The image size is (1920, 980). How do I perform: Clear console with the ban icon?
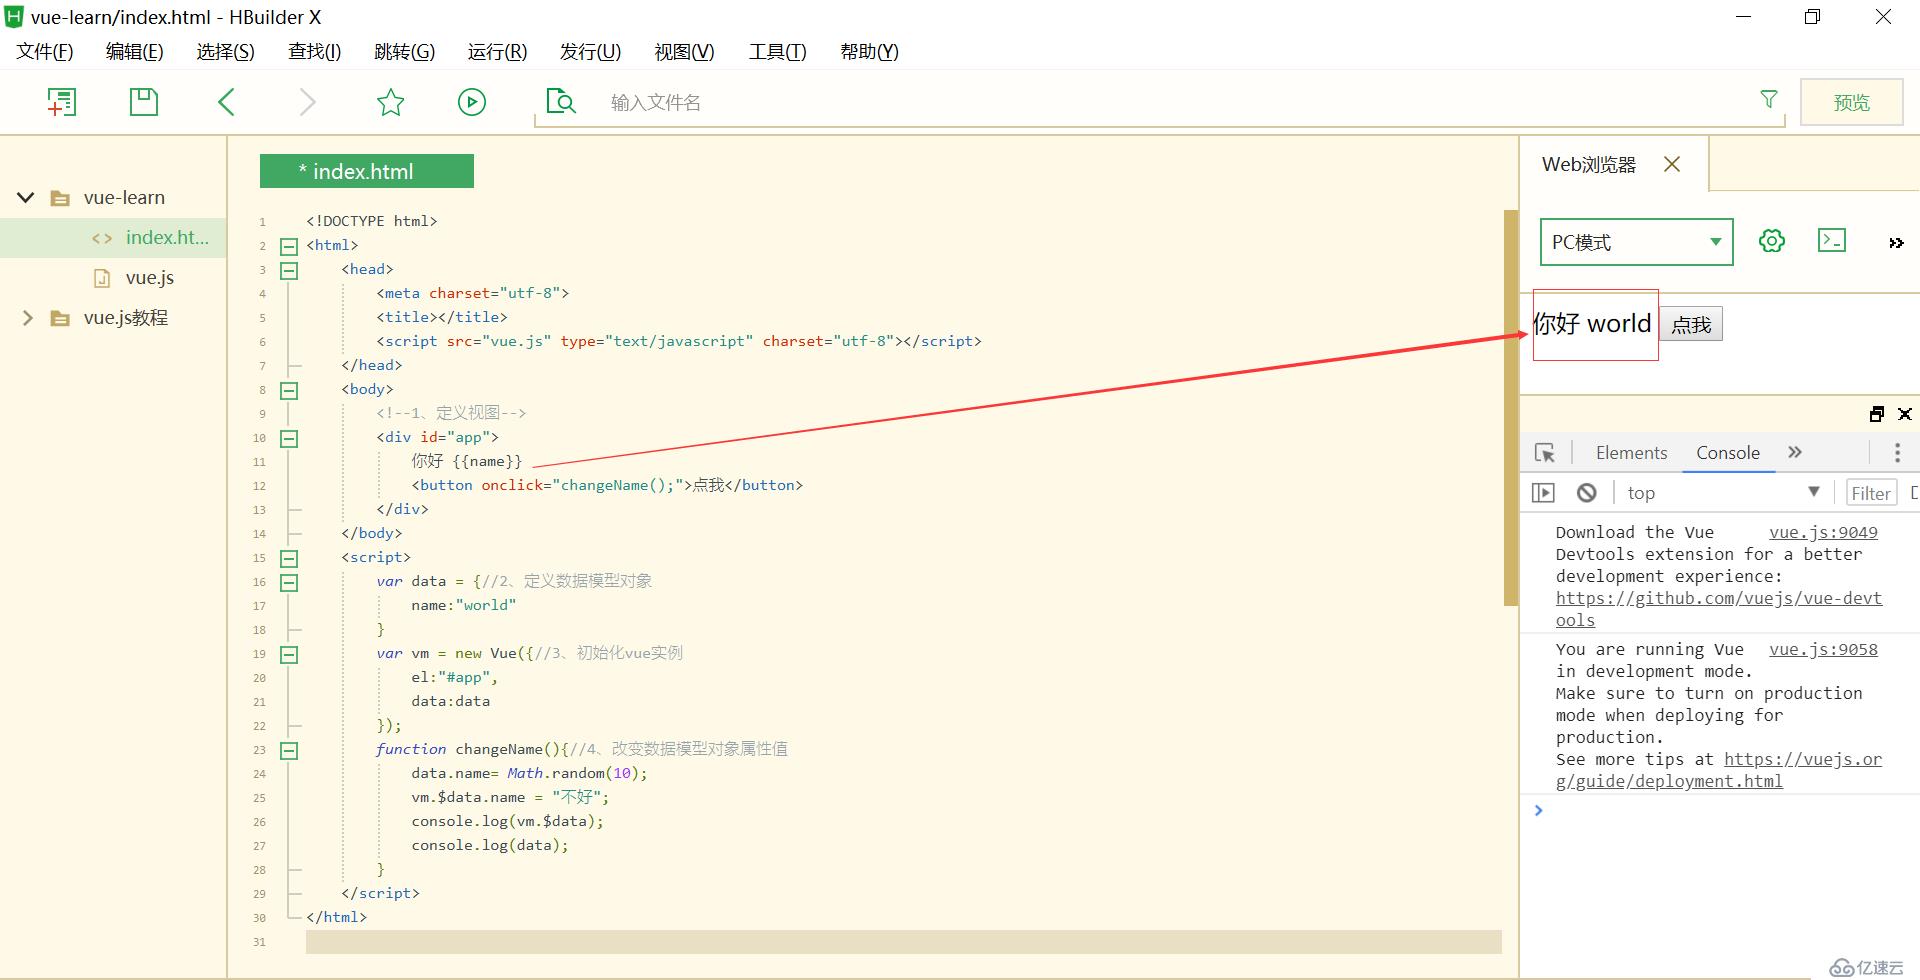pyautogui.click(x=1587, y=493)
